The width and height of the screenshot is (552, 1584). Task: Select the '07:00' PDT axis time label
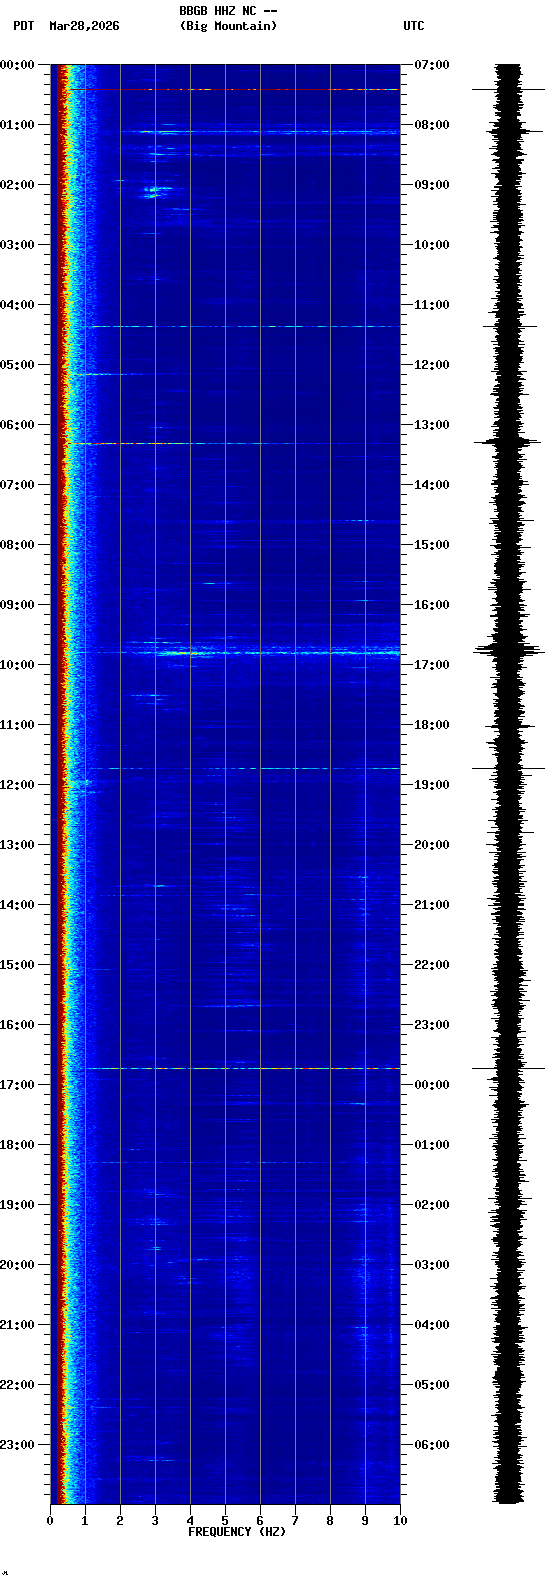[x=17, y=485]
